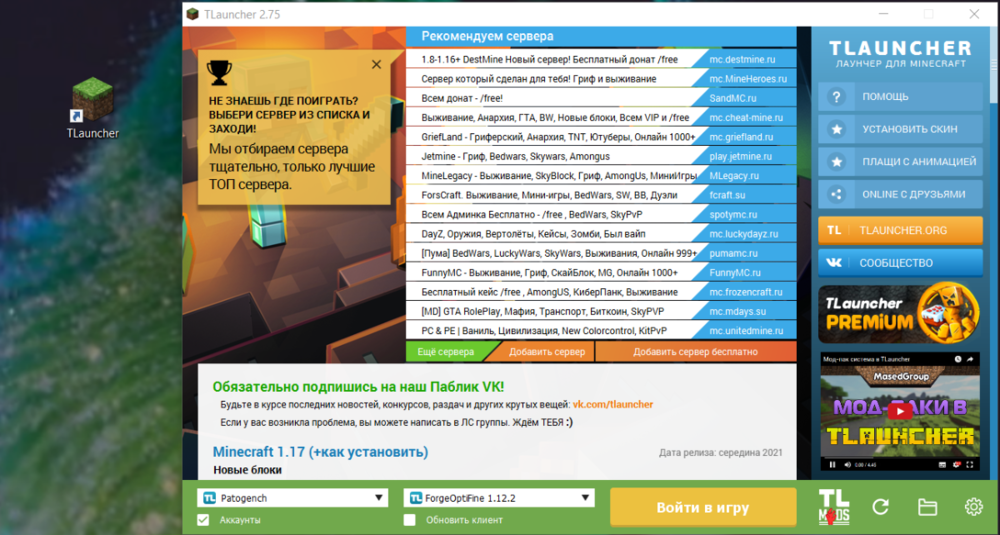This screenshot has width=1000, height=535.
Task: Click the VK logo icon
Action: (834, 263)
